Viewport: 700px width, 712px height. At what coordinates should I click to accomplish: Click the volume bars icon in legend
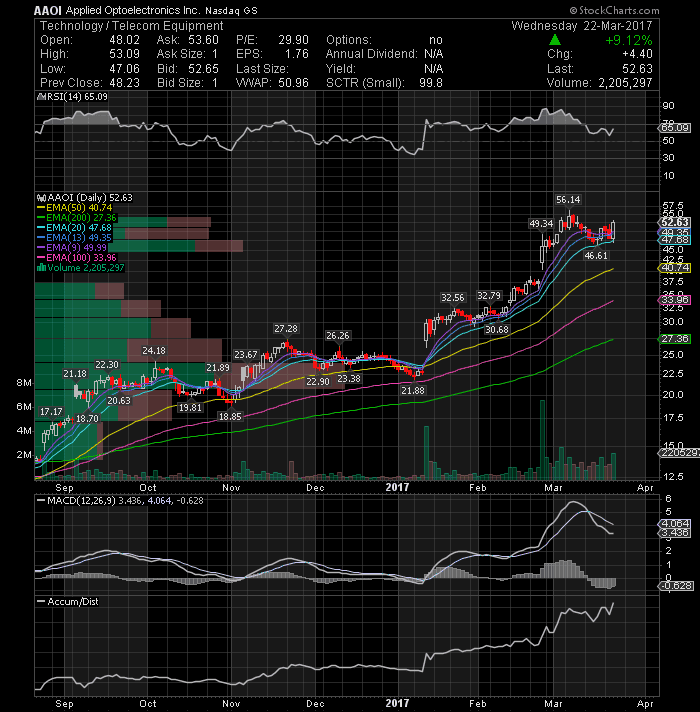coord(41,267)
